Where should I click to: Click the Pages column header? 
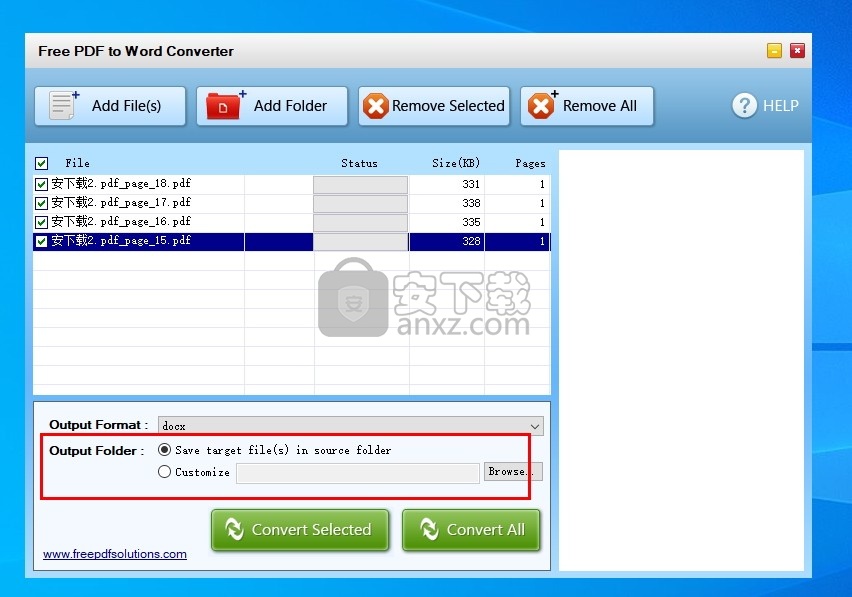[x=530, y=163]
